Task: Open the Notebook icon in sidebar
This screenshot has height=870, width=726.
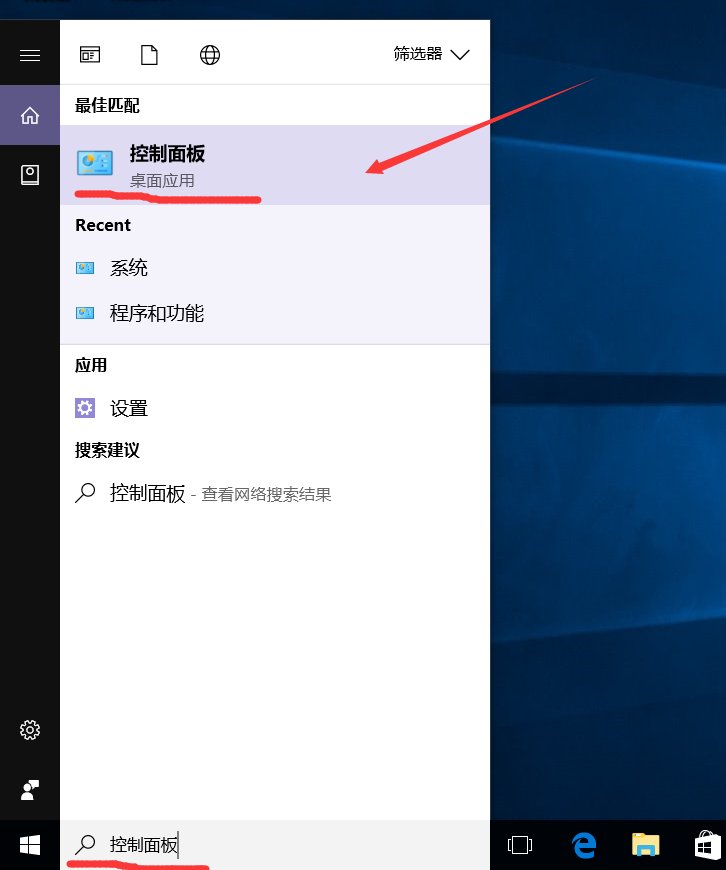Action: coord(30,175)
